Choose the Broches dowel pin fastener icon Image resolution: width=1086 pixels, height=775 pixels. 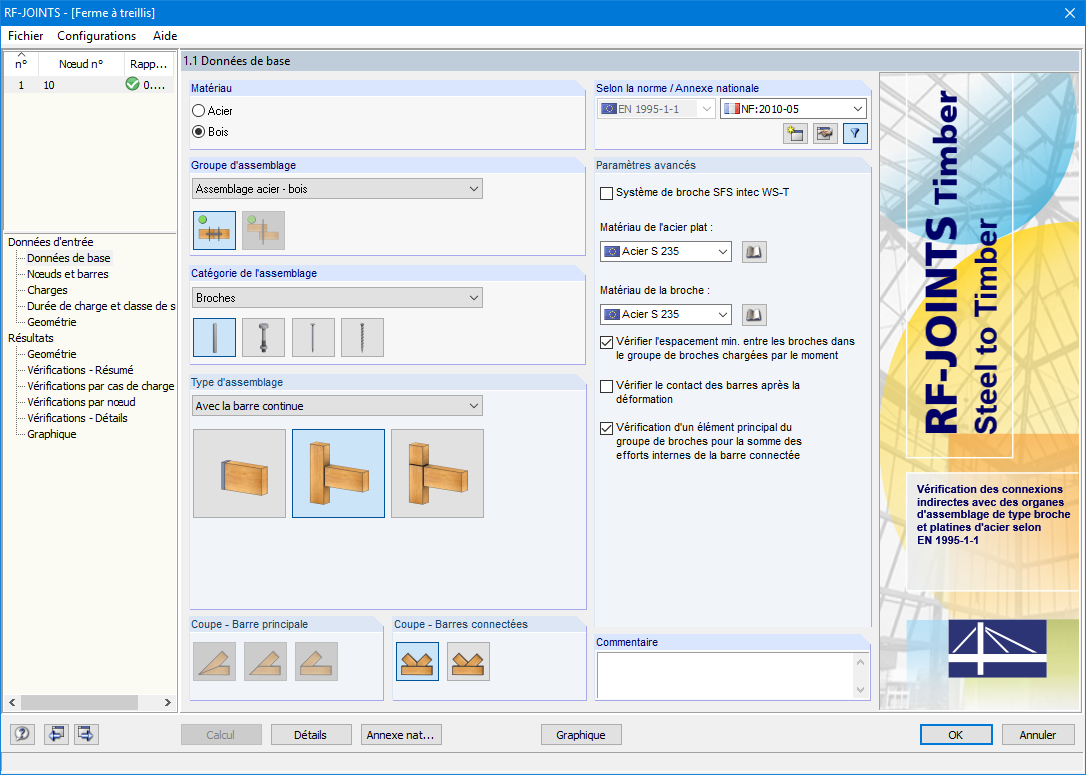click(x=215, y=337)
